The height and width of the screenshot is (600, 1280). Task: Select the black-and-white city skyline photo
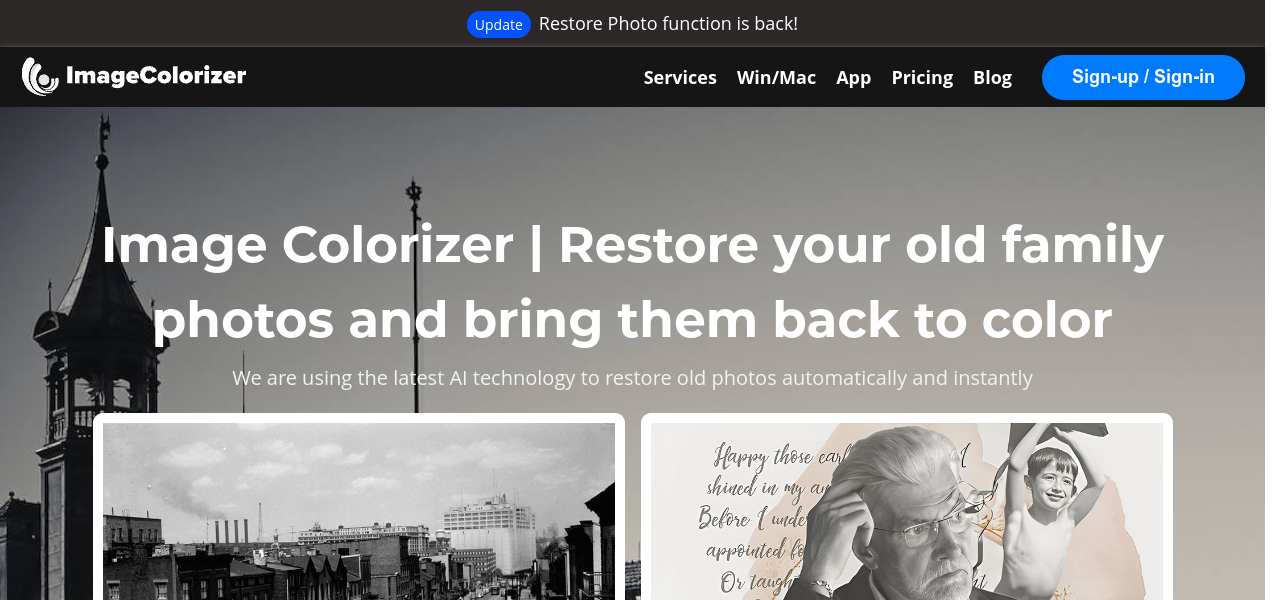pos(359,511)
